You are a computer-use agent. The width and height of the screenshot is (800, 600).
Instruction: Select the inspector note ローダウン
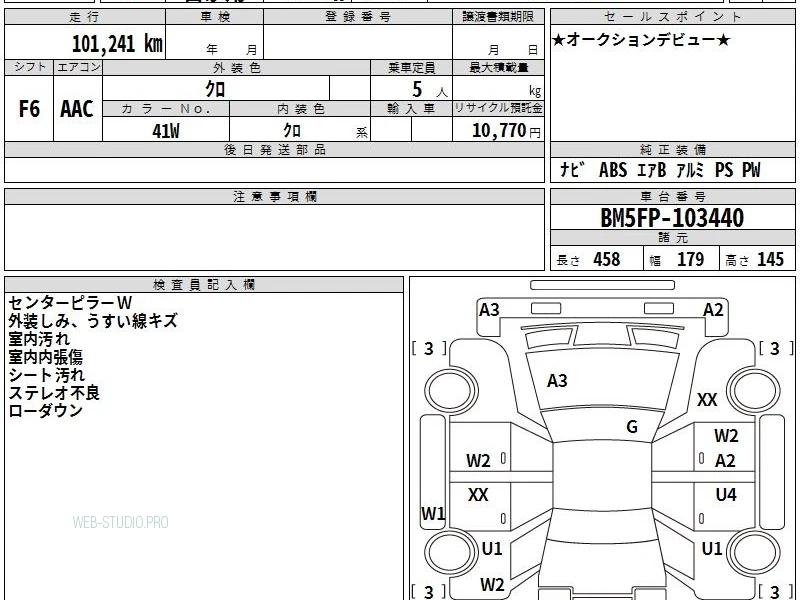pos(45,411)
